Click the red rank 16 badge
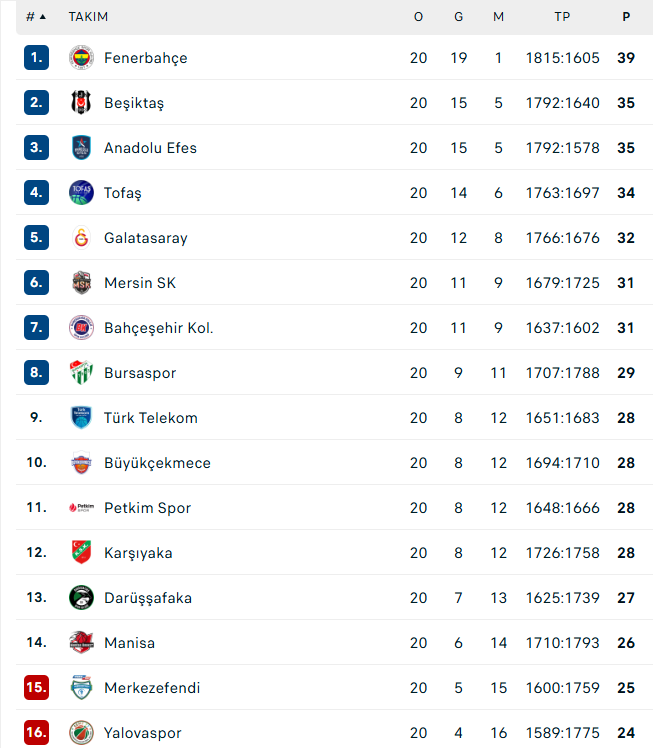The height and width of the screenshot is (748, 653). (x=36, y=732)
